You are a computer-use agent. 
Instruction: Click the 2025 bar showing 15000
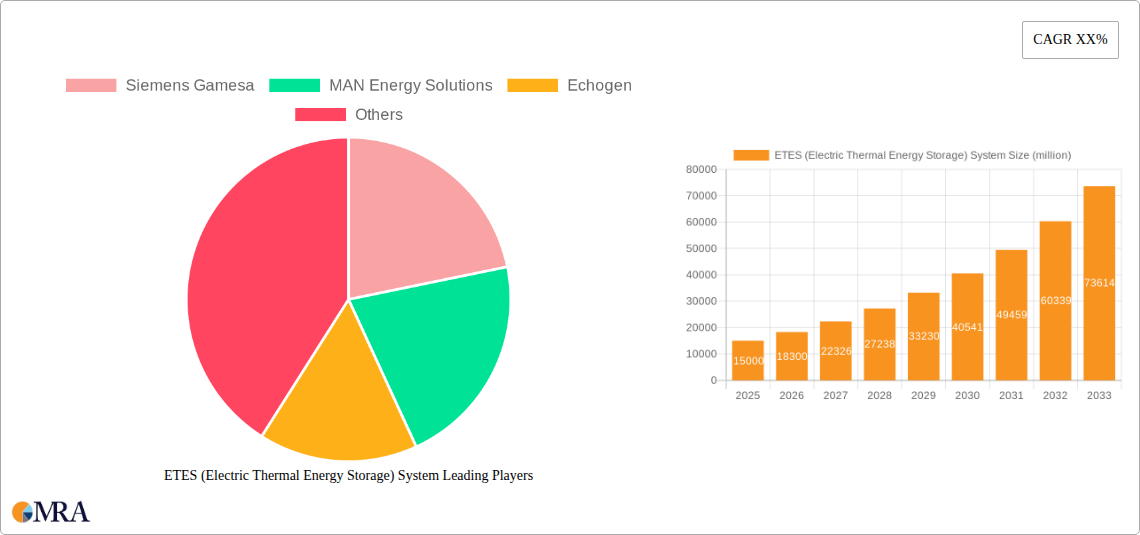coord(747,361)
